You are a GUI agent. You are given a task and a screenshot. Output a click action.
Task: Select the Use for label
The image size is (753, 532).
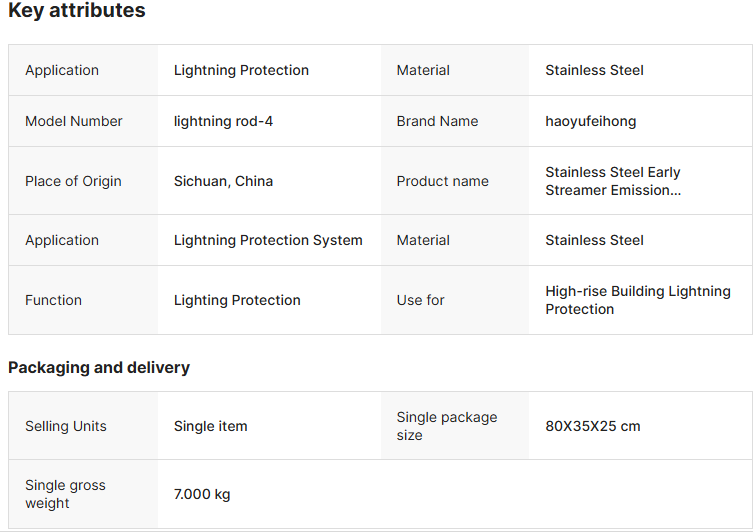(x=420, y=300)
